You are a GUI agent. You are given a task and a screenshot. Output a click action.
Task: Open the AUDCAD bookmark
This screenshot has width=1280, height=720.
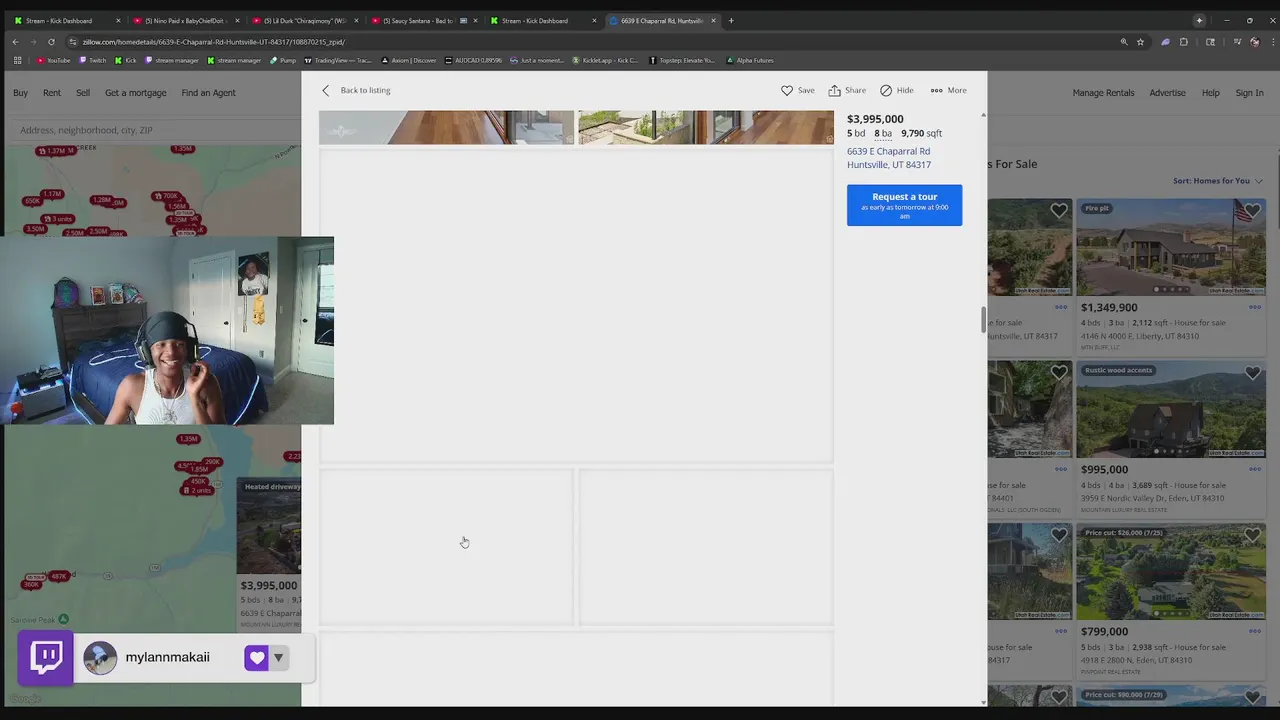click(x=473, y=60)
